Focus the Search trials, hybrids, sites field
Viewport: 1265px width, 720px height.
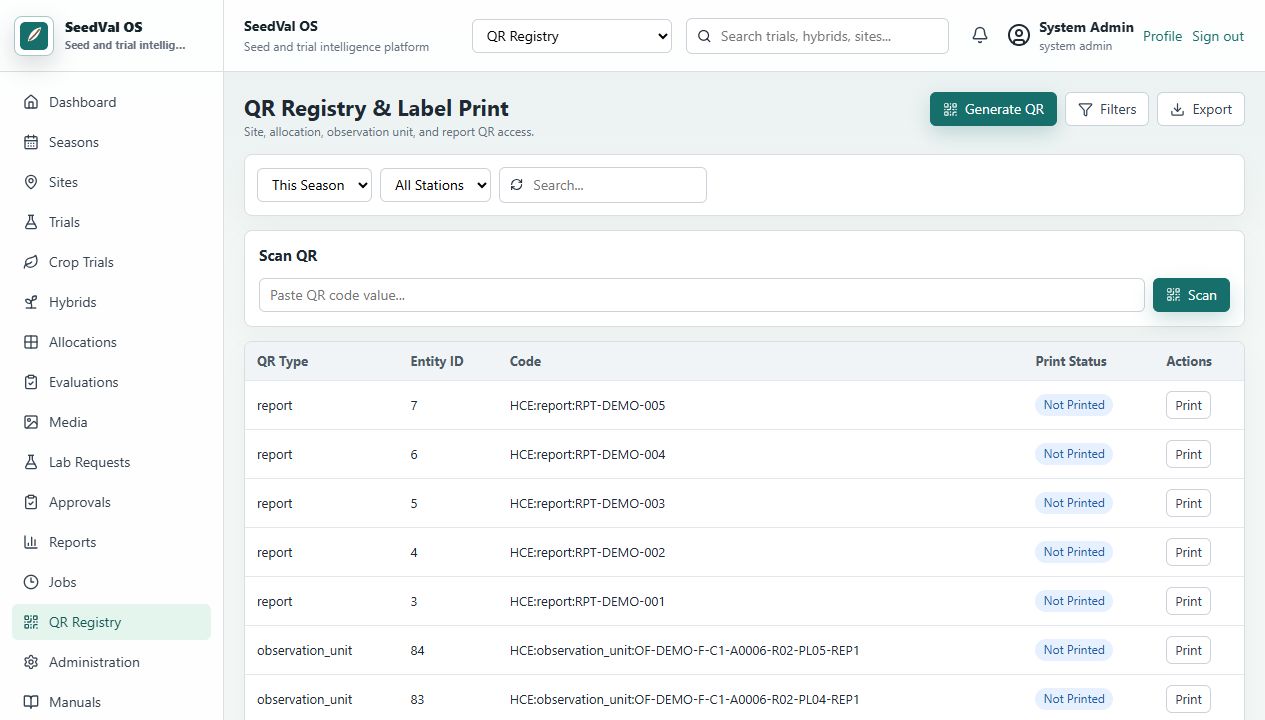coord(817,36)
